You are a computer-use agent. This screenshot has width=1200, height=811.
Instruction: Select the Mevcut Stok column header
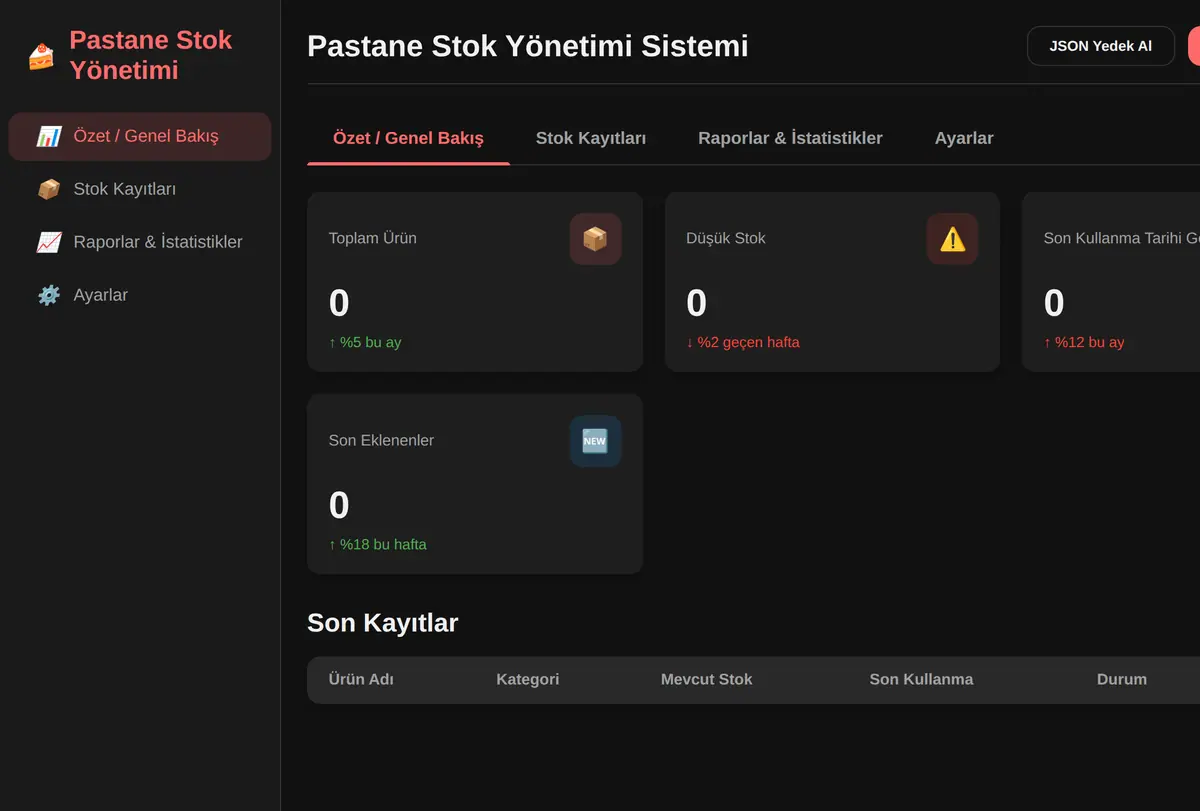pyautogui.click(x=706, y=679)
